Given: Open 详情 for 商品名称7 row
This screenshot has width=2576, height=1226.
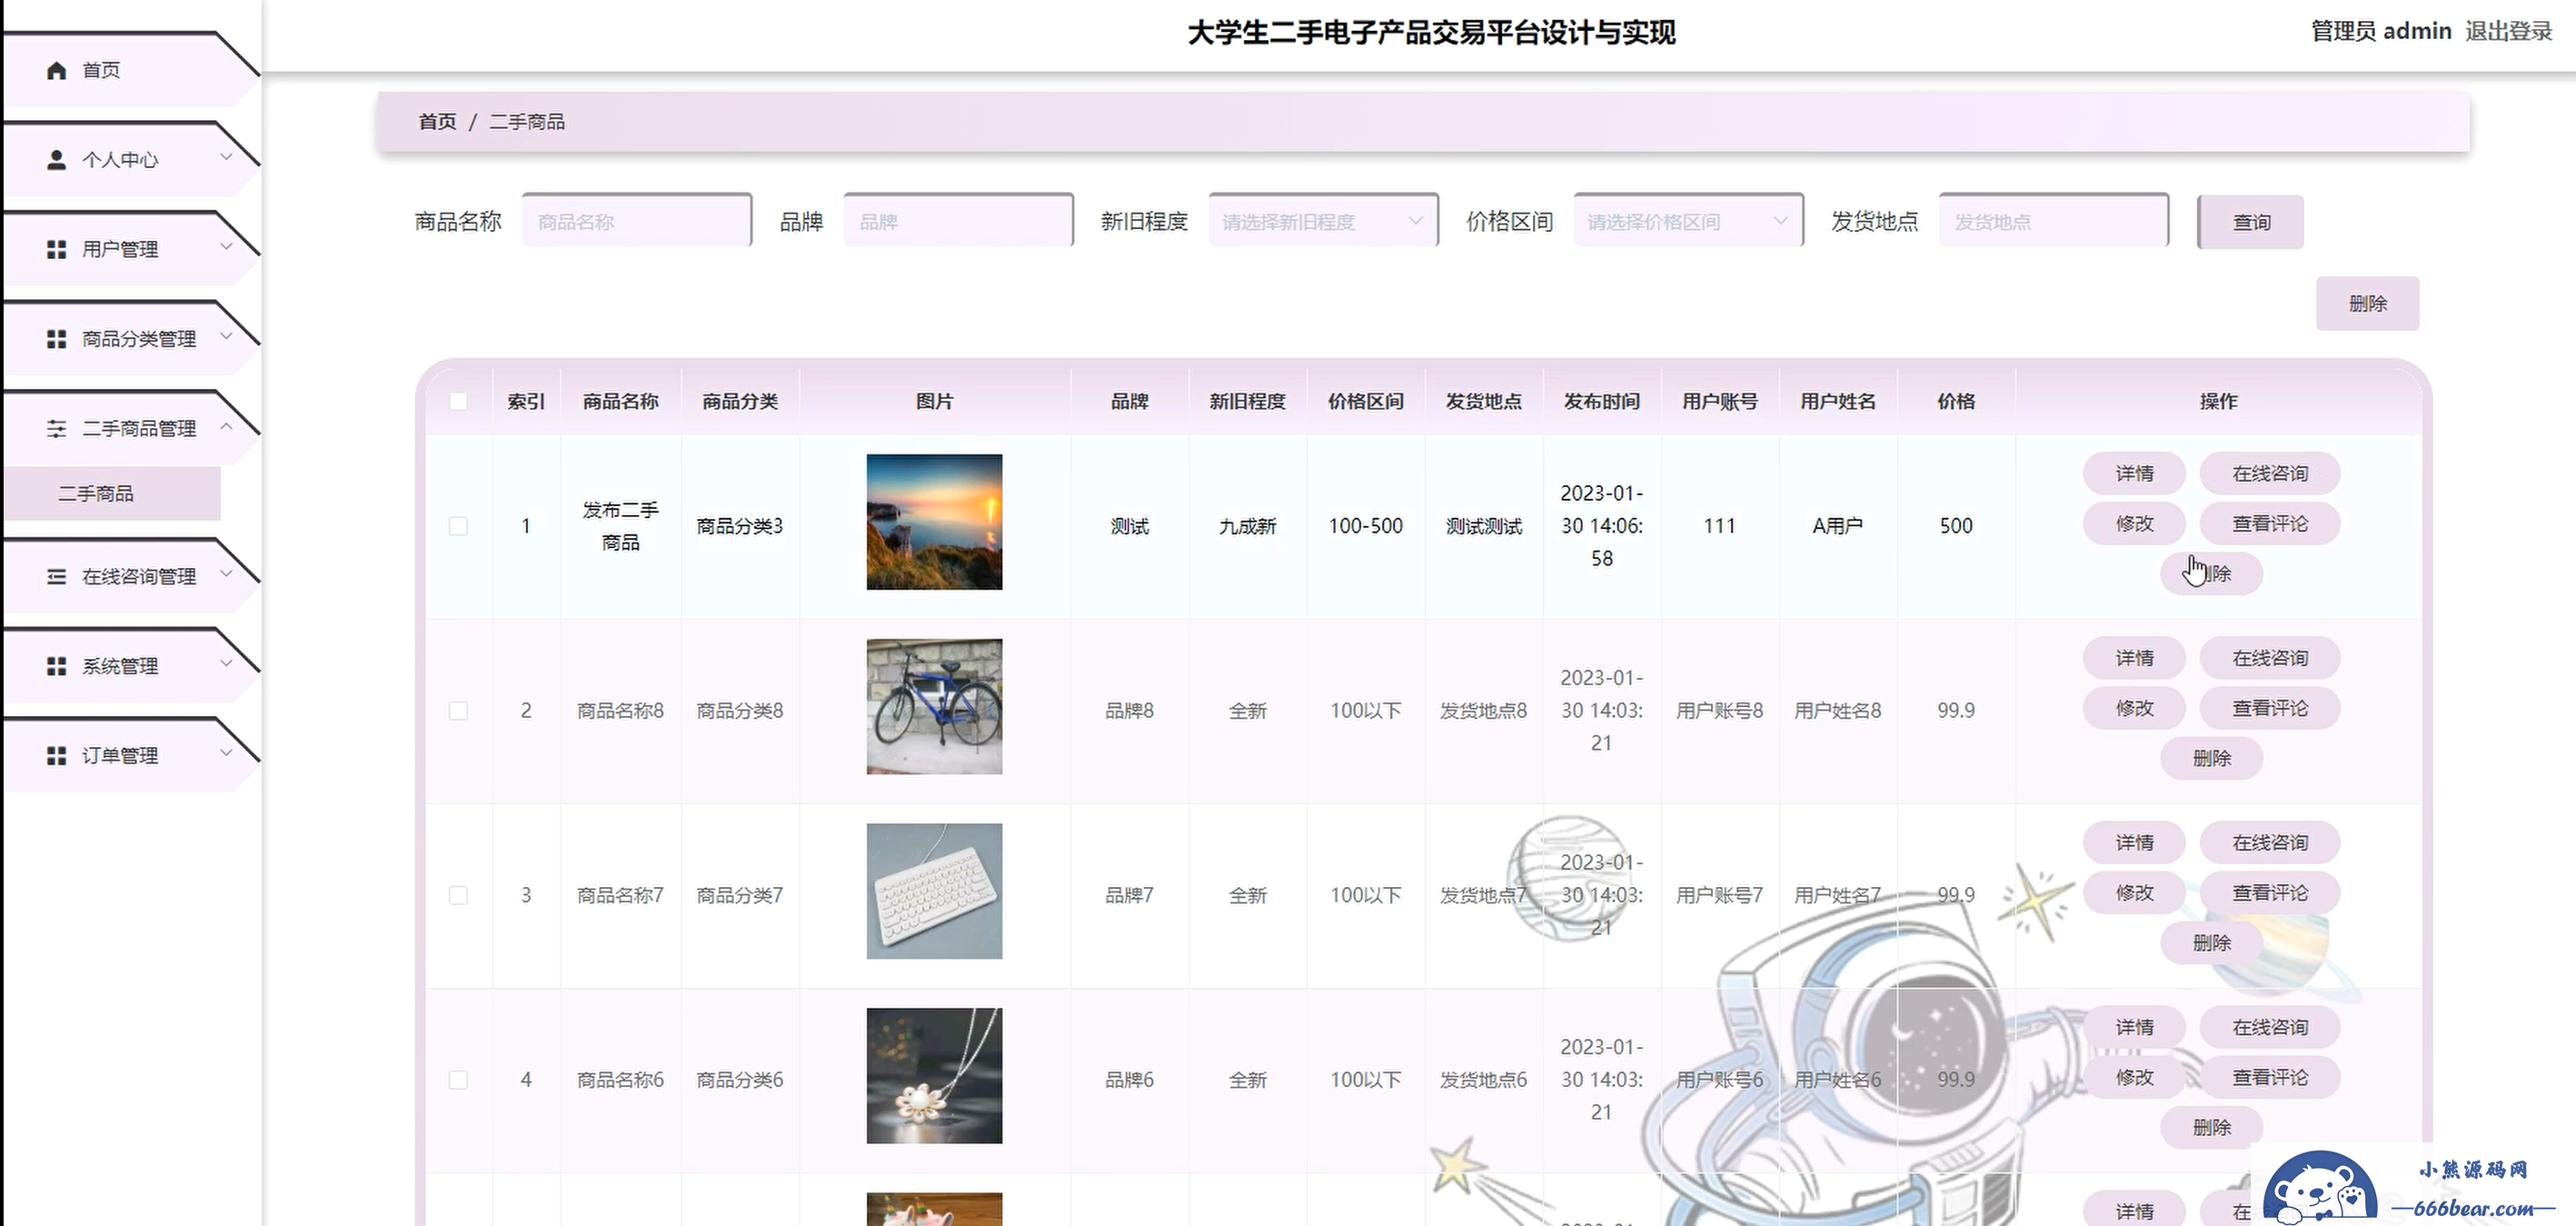Looking at the screenshot, I should (x=2135, y=843).
